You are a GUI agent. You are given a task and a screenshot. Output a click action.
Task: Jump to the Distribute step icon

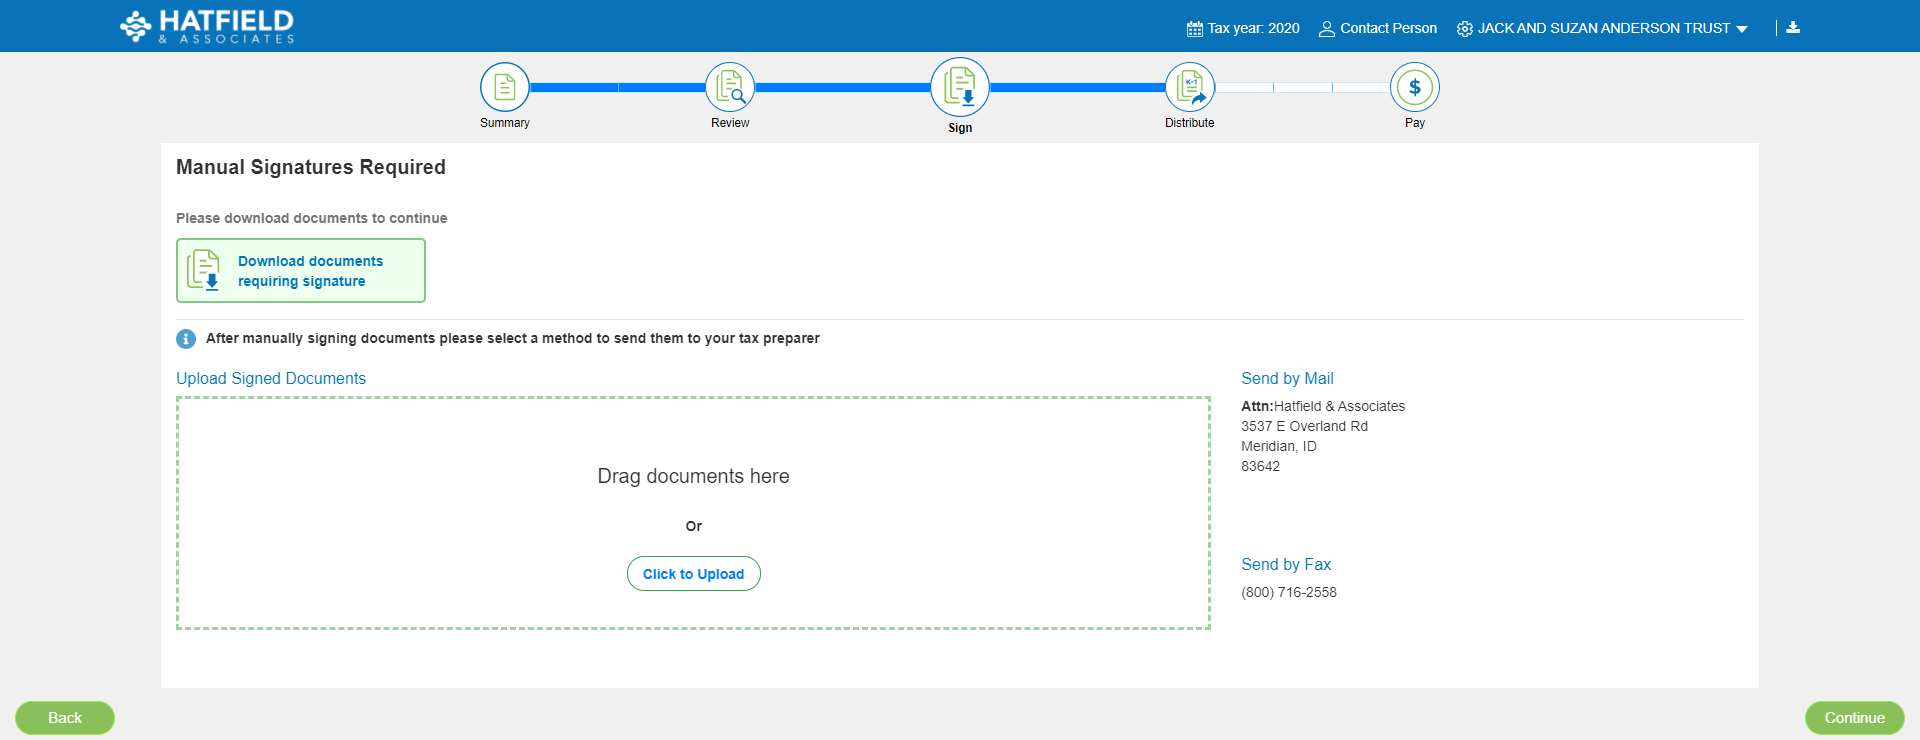[x=1190, y=88]
